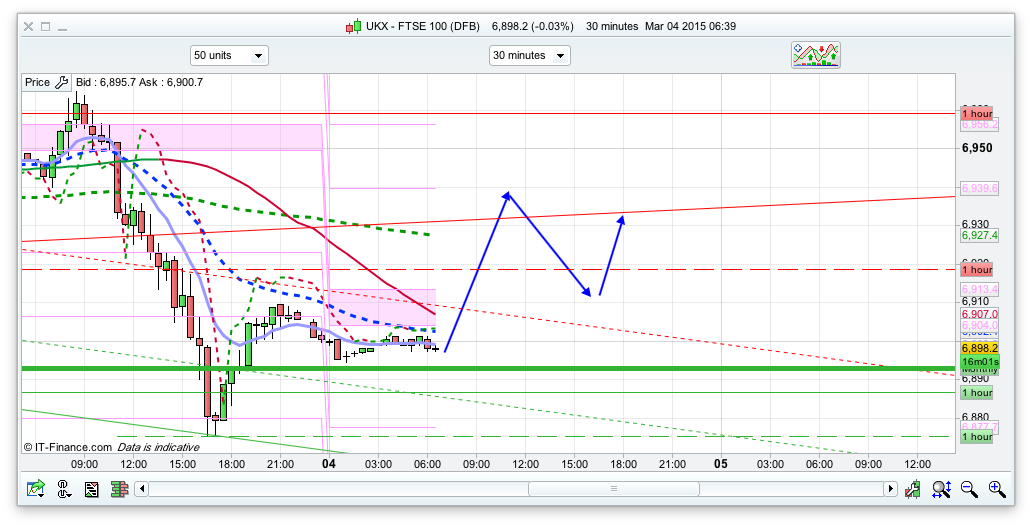Click the scrollbar right arrow
This screenshot has height=527, width=1032.
click(x=890, y=489)
